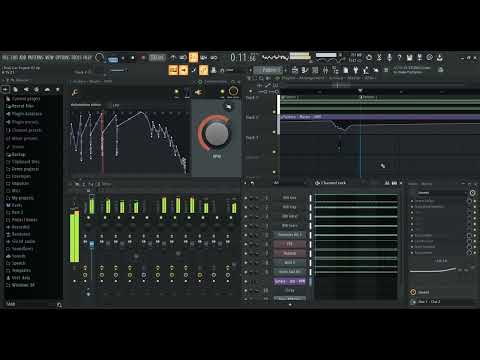Click the microphone recording icon
Screen dimensions: 480x360
[389, 57]
